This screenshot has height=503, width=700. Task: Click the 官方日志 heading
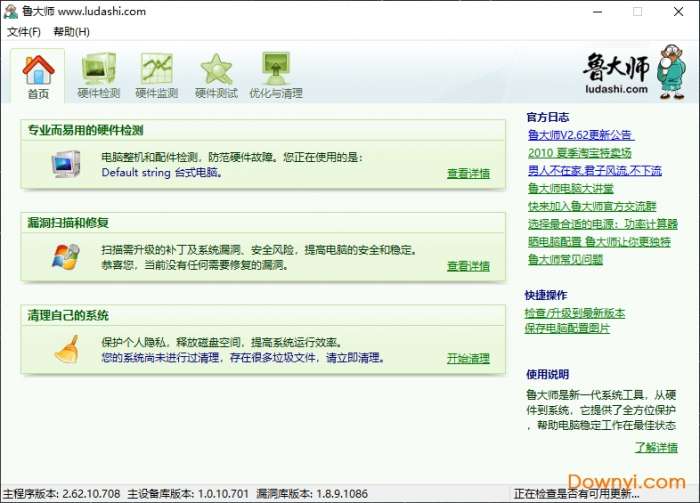click(548, 117)
